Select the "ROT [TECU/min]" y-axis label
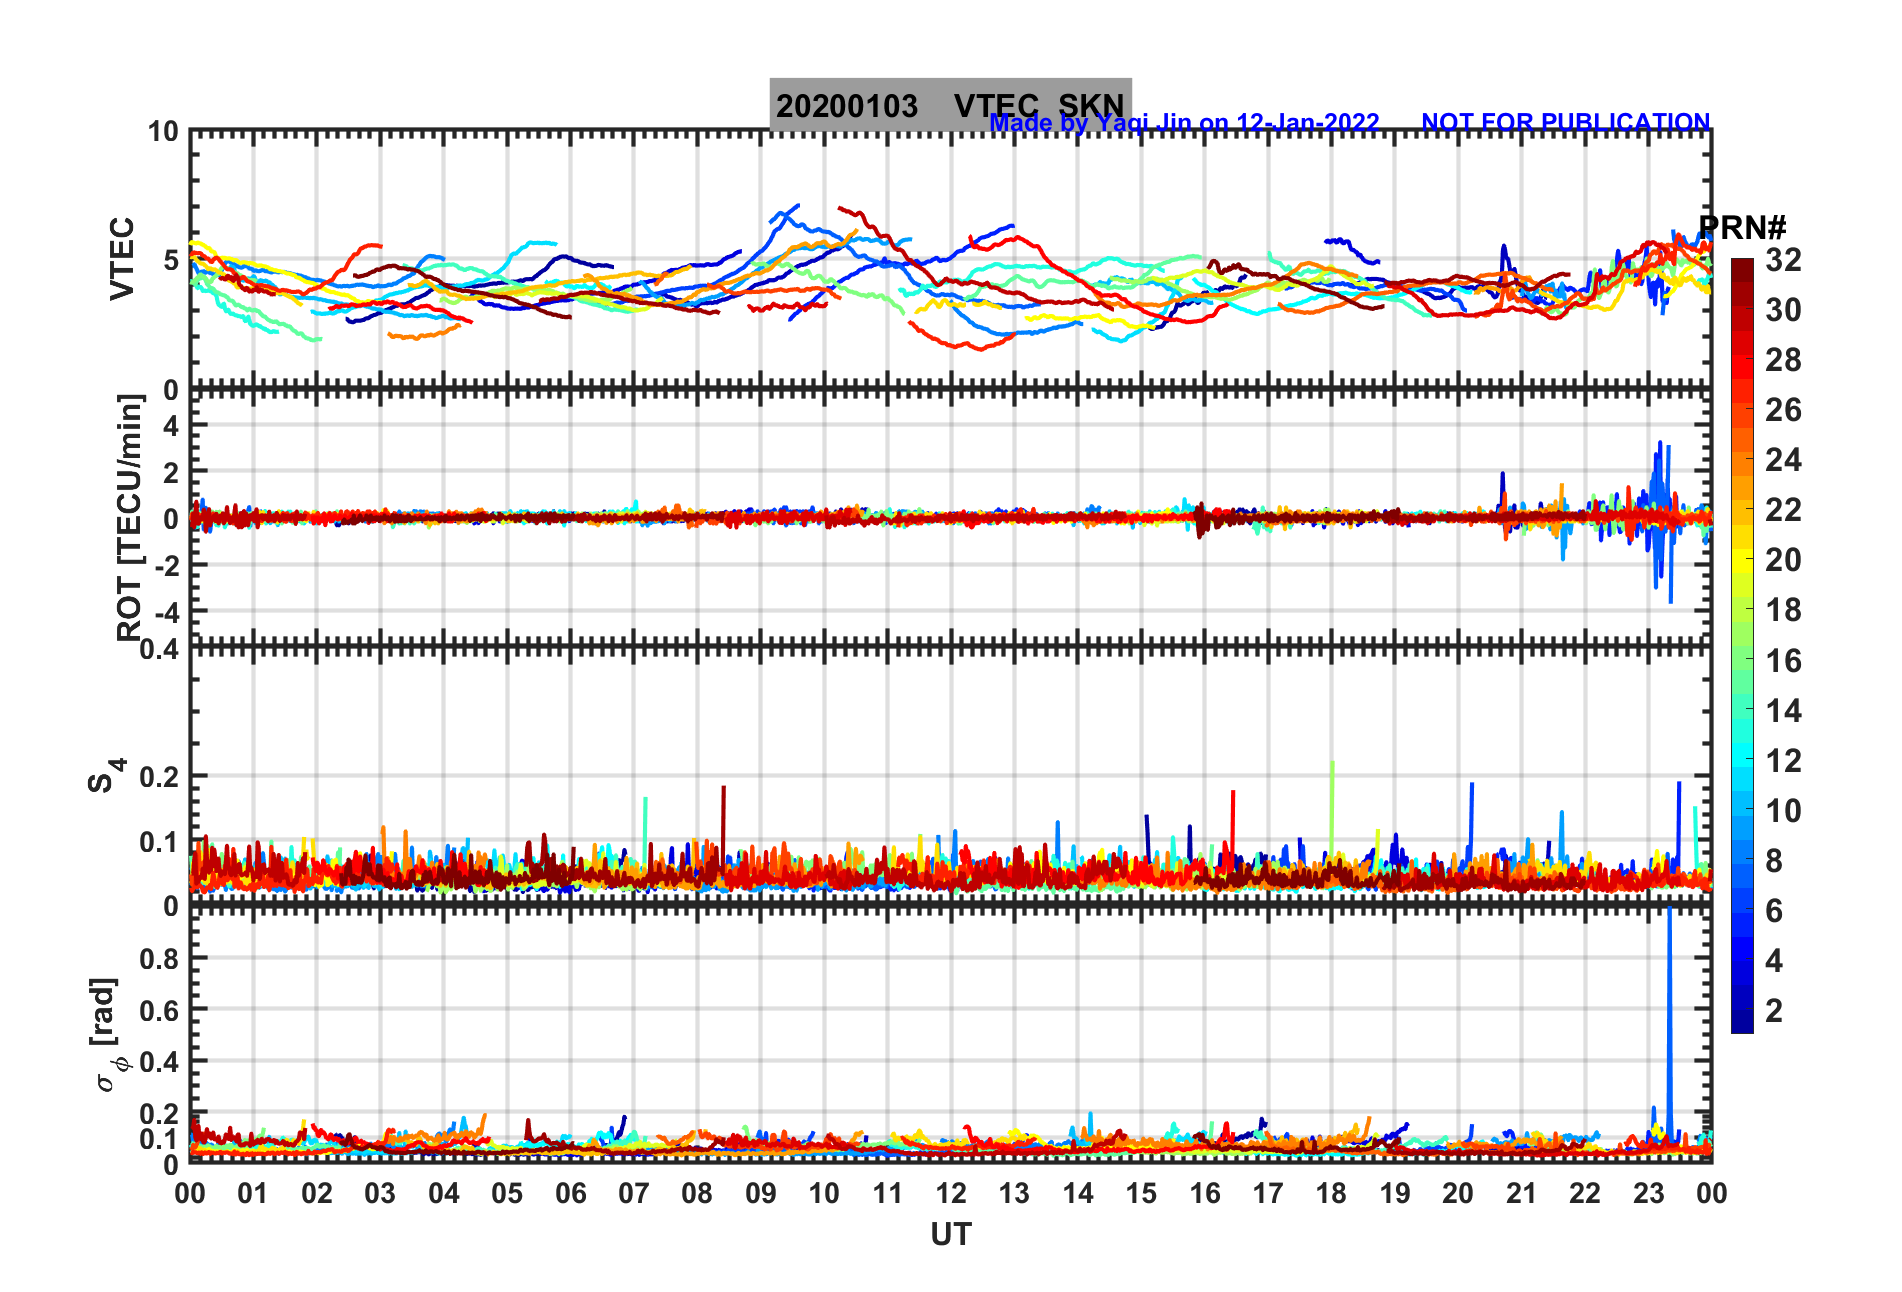Image resolution: width=1902 pixels, height=1292 pixels. pyautogui.click(x=130, y=517)
